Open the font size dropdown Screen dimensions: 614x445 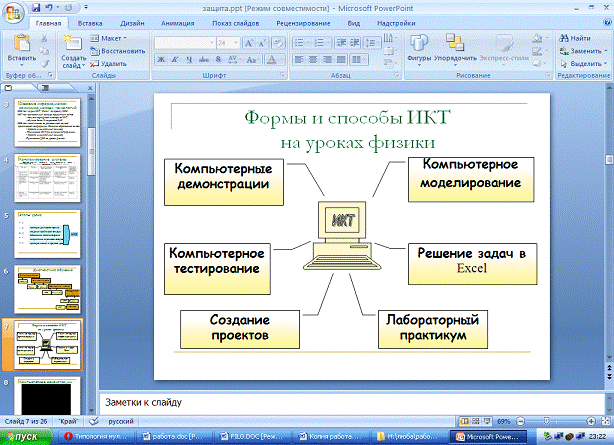coord(236,42)
